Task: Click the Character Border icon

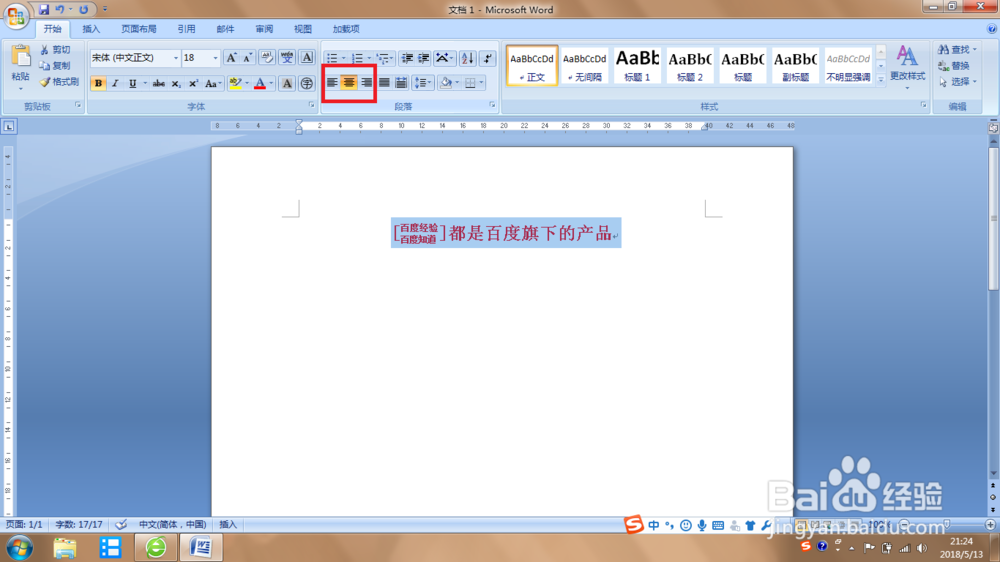Action: [307, 58]
